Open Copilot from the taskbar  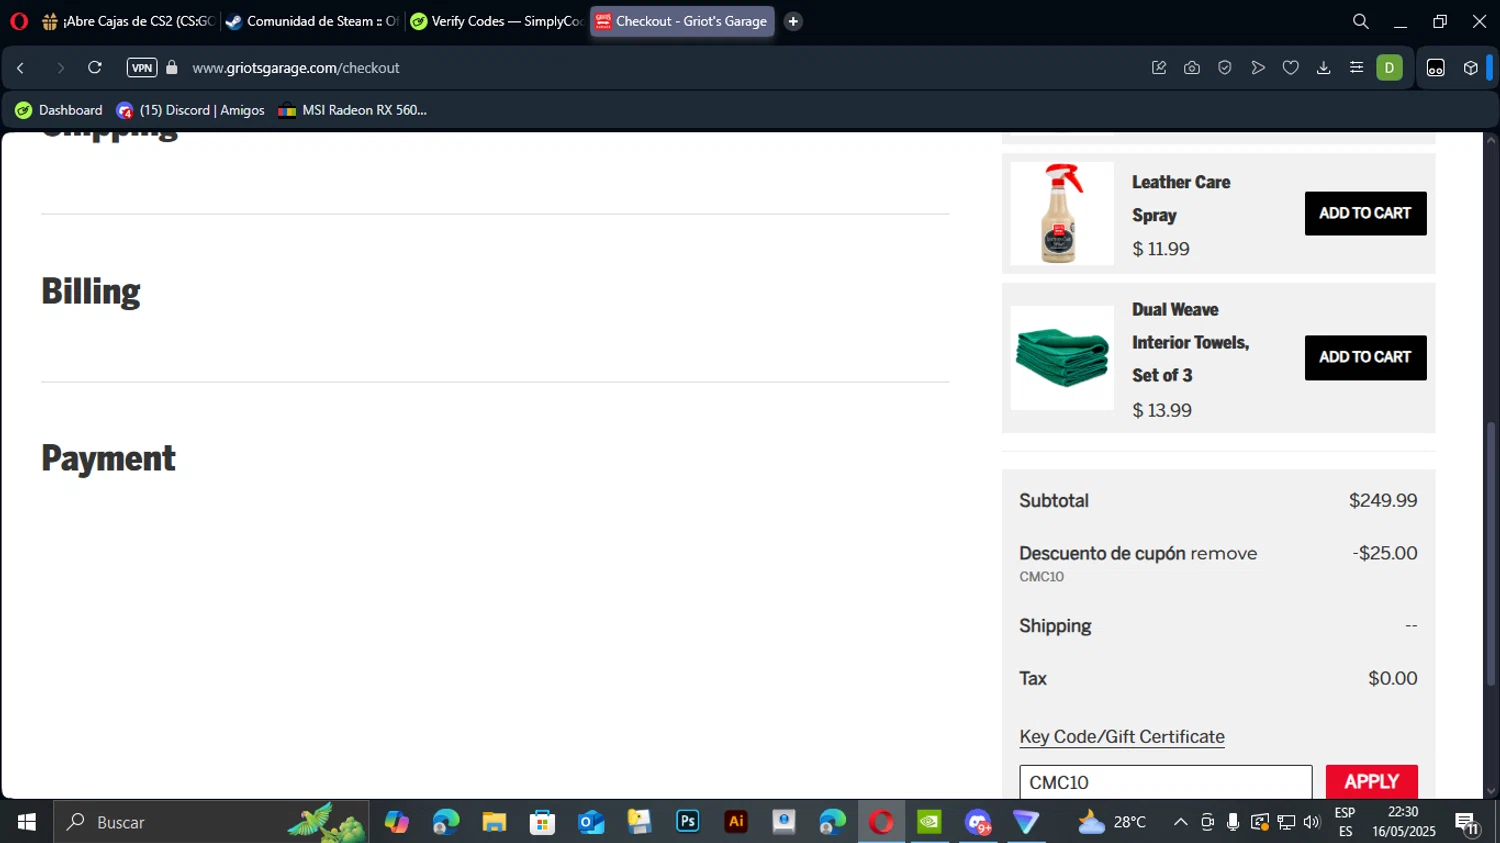click(397, 822)
